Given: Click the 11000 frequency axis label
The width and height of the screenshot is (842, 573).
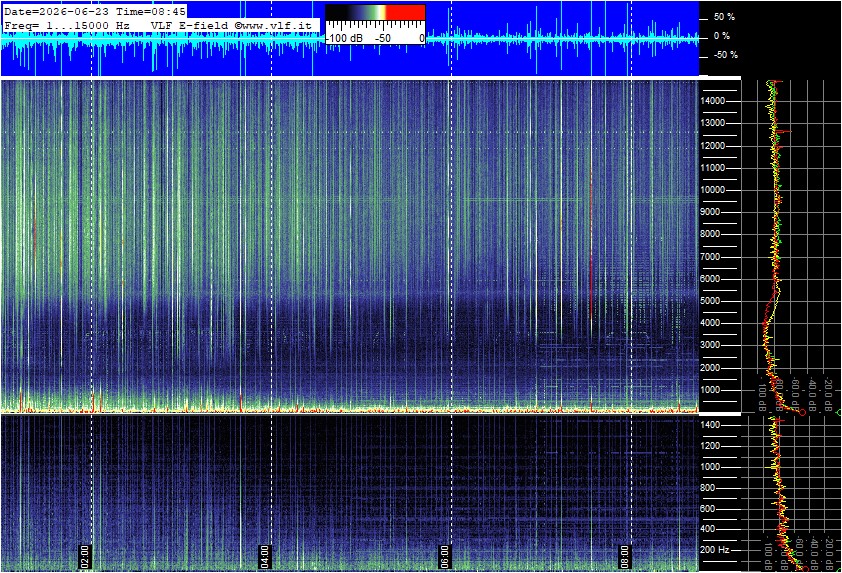Looking at the screenshot, I should (x=713, y=168).
